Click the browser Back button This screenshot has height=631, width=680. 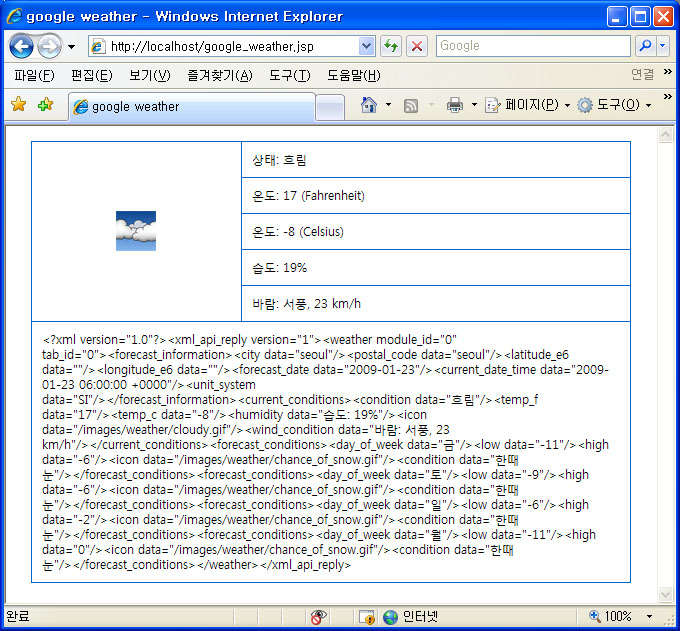21,46
